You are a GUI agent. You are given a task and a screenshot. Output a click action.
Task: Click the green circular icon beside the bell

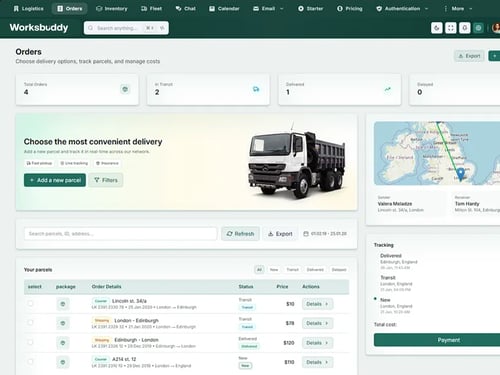pos(478,28)
